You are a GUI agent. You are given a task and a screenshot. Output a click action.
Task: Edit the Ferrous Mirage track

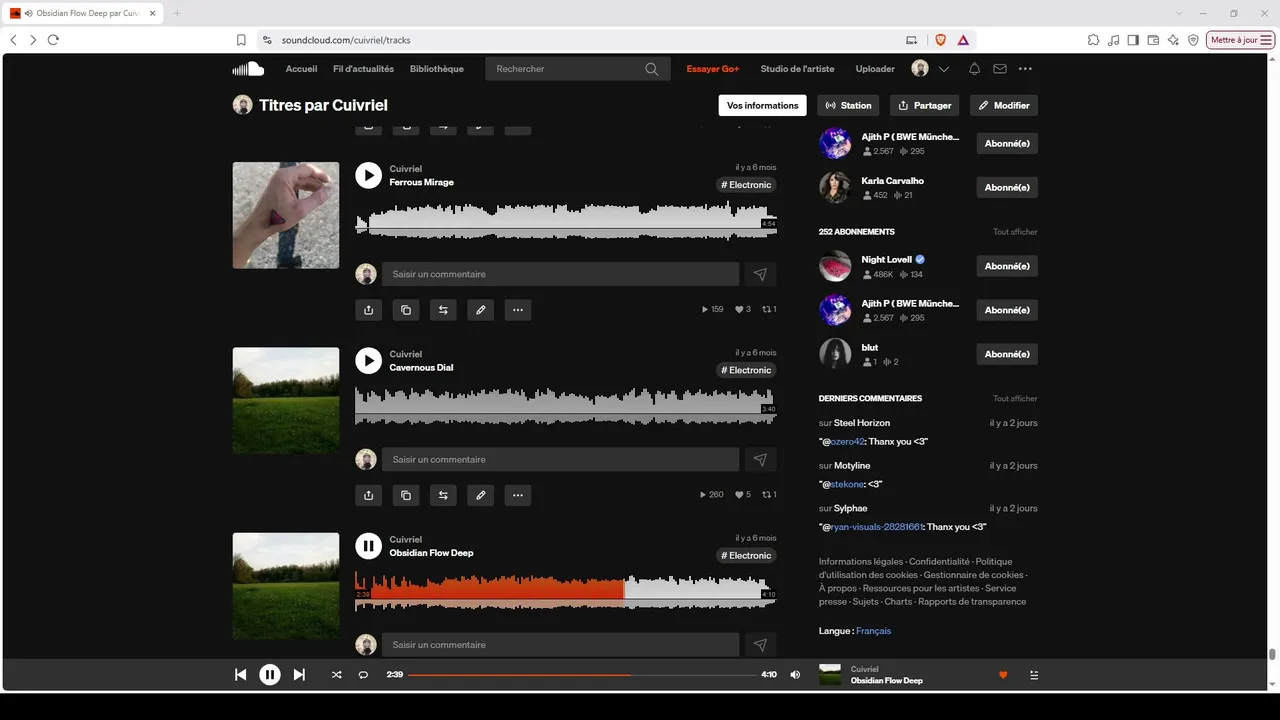point(480,310)
